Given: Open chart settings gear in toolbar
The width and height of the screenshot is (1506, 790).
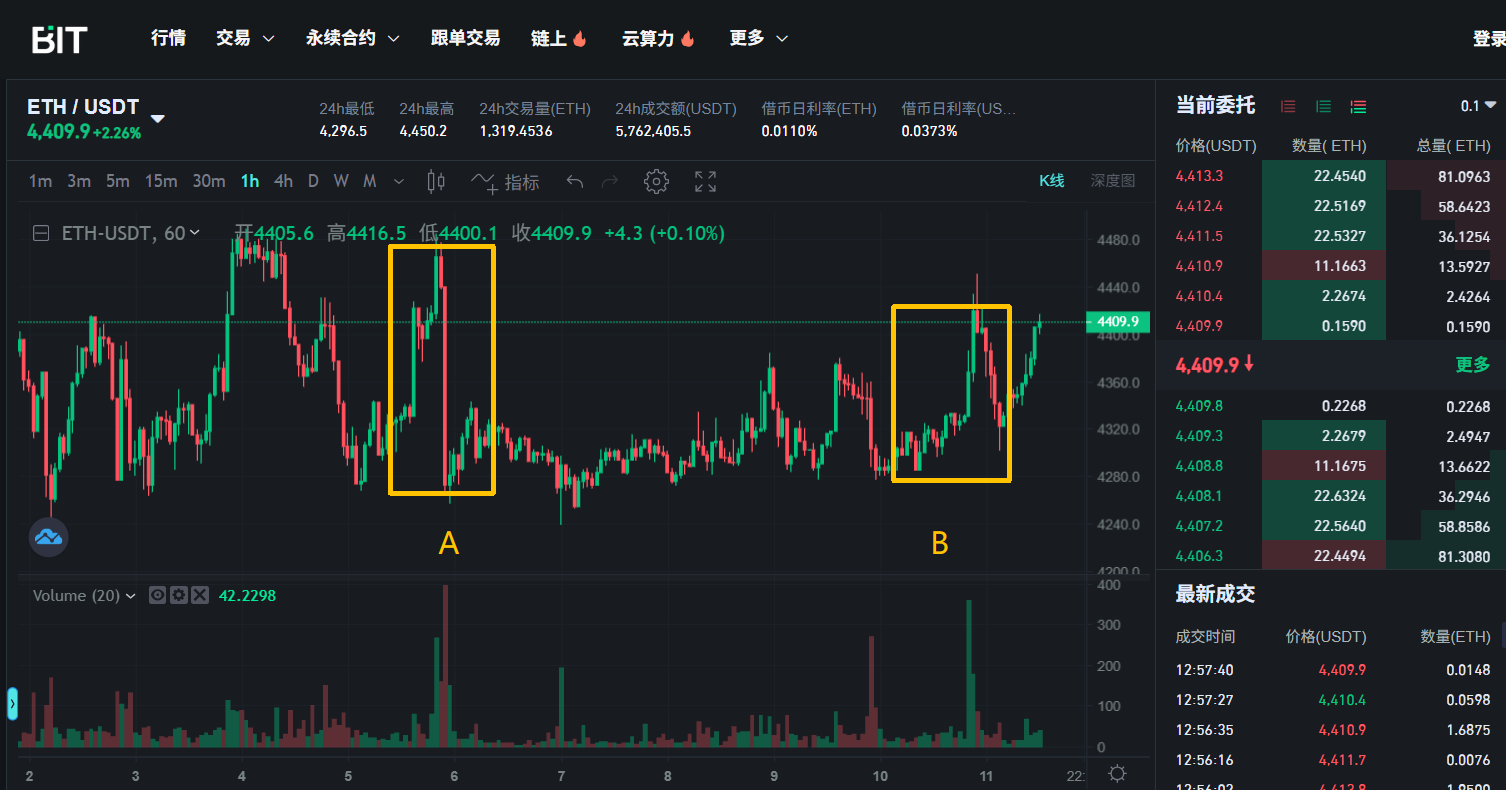Looking at the screenshot, I should point(656,181).
